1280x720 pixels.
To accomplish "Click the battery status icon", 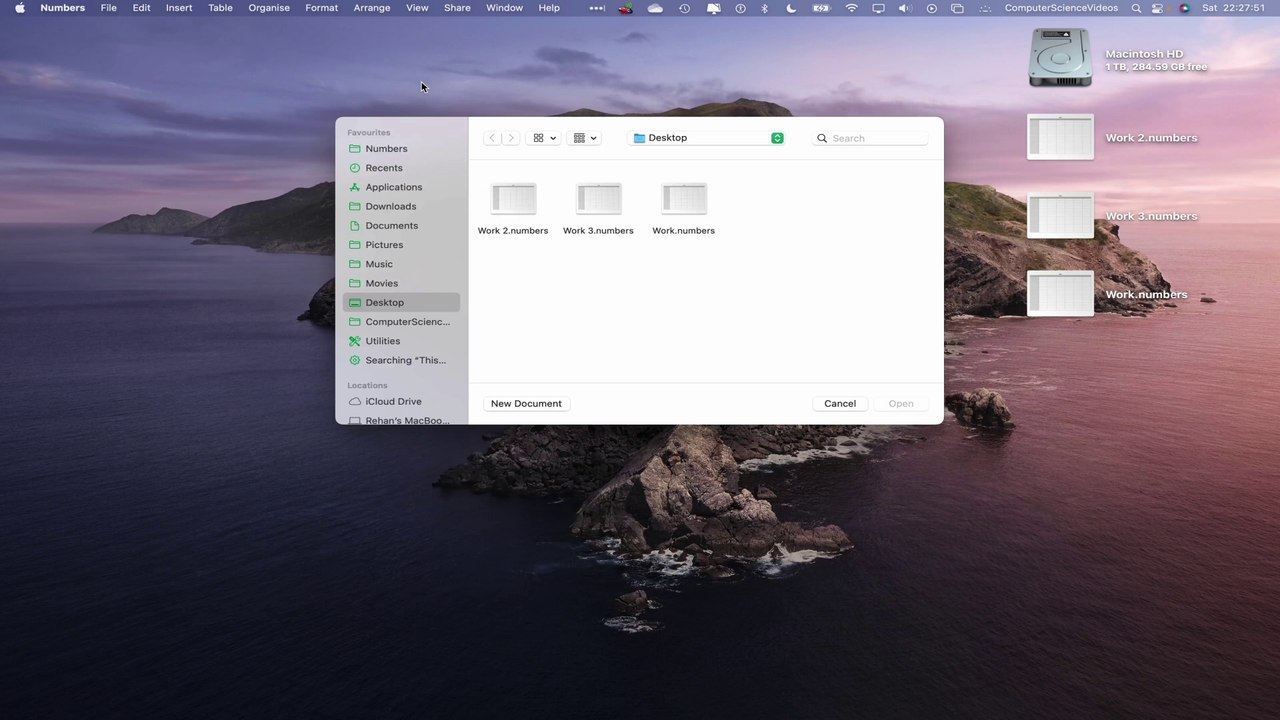I will coord(821,8).
